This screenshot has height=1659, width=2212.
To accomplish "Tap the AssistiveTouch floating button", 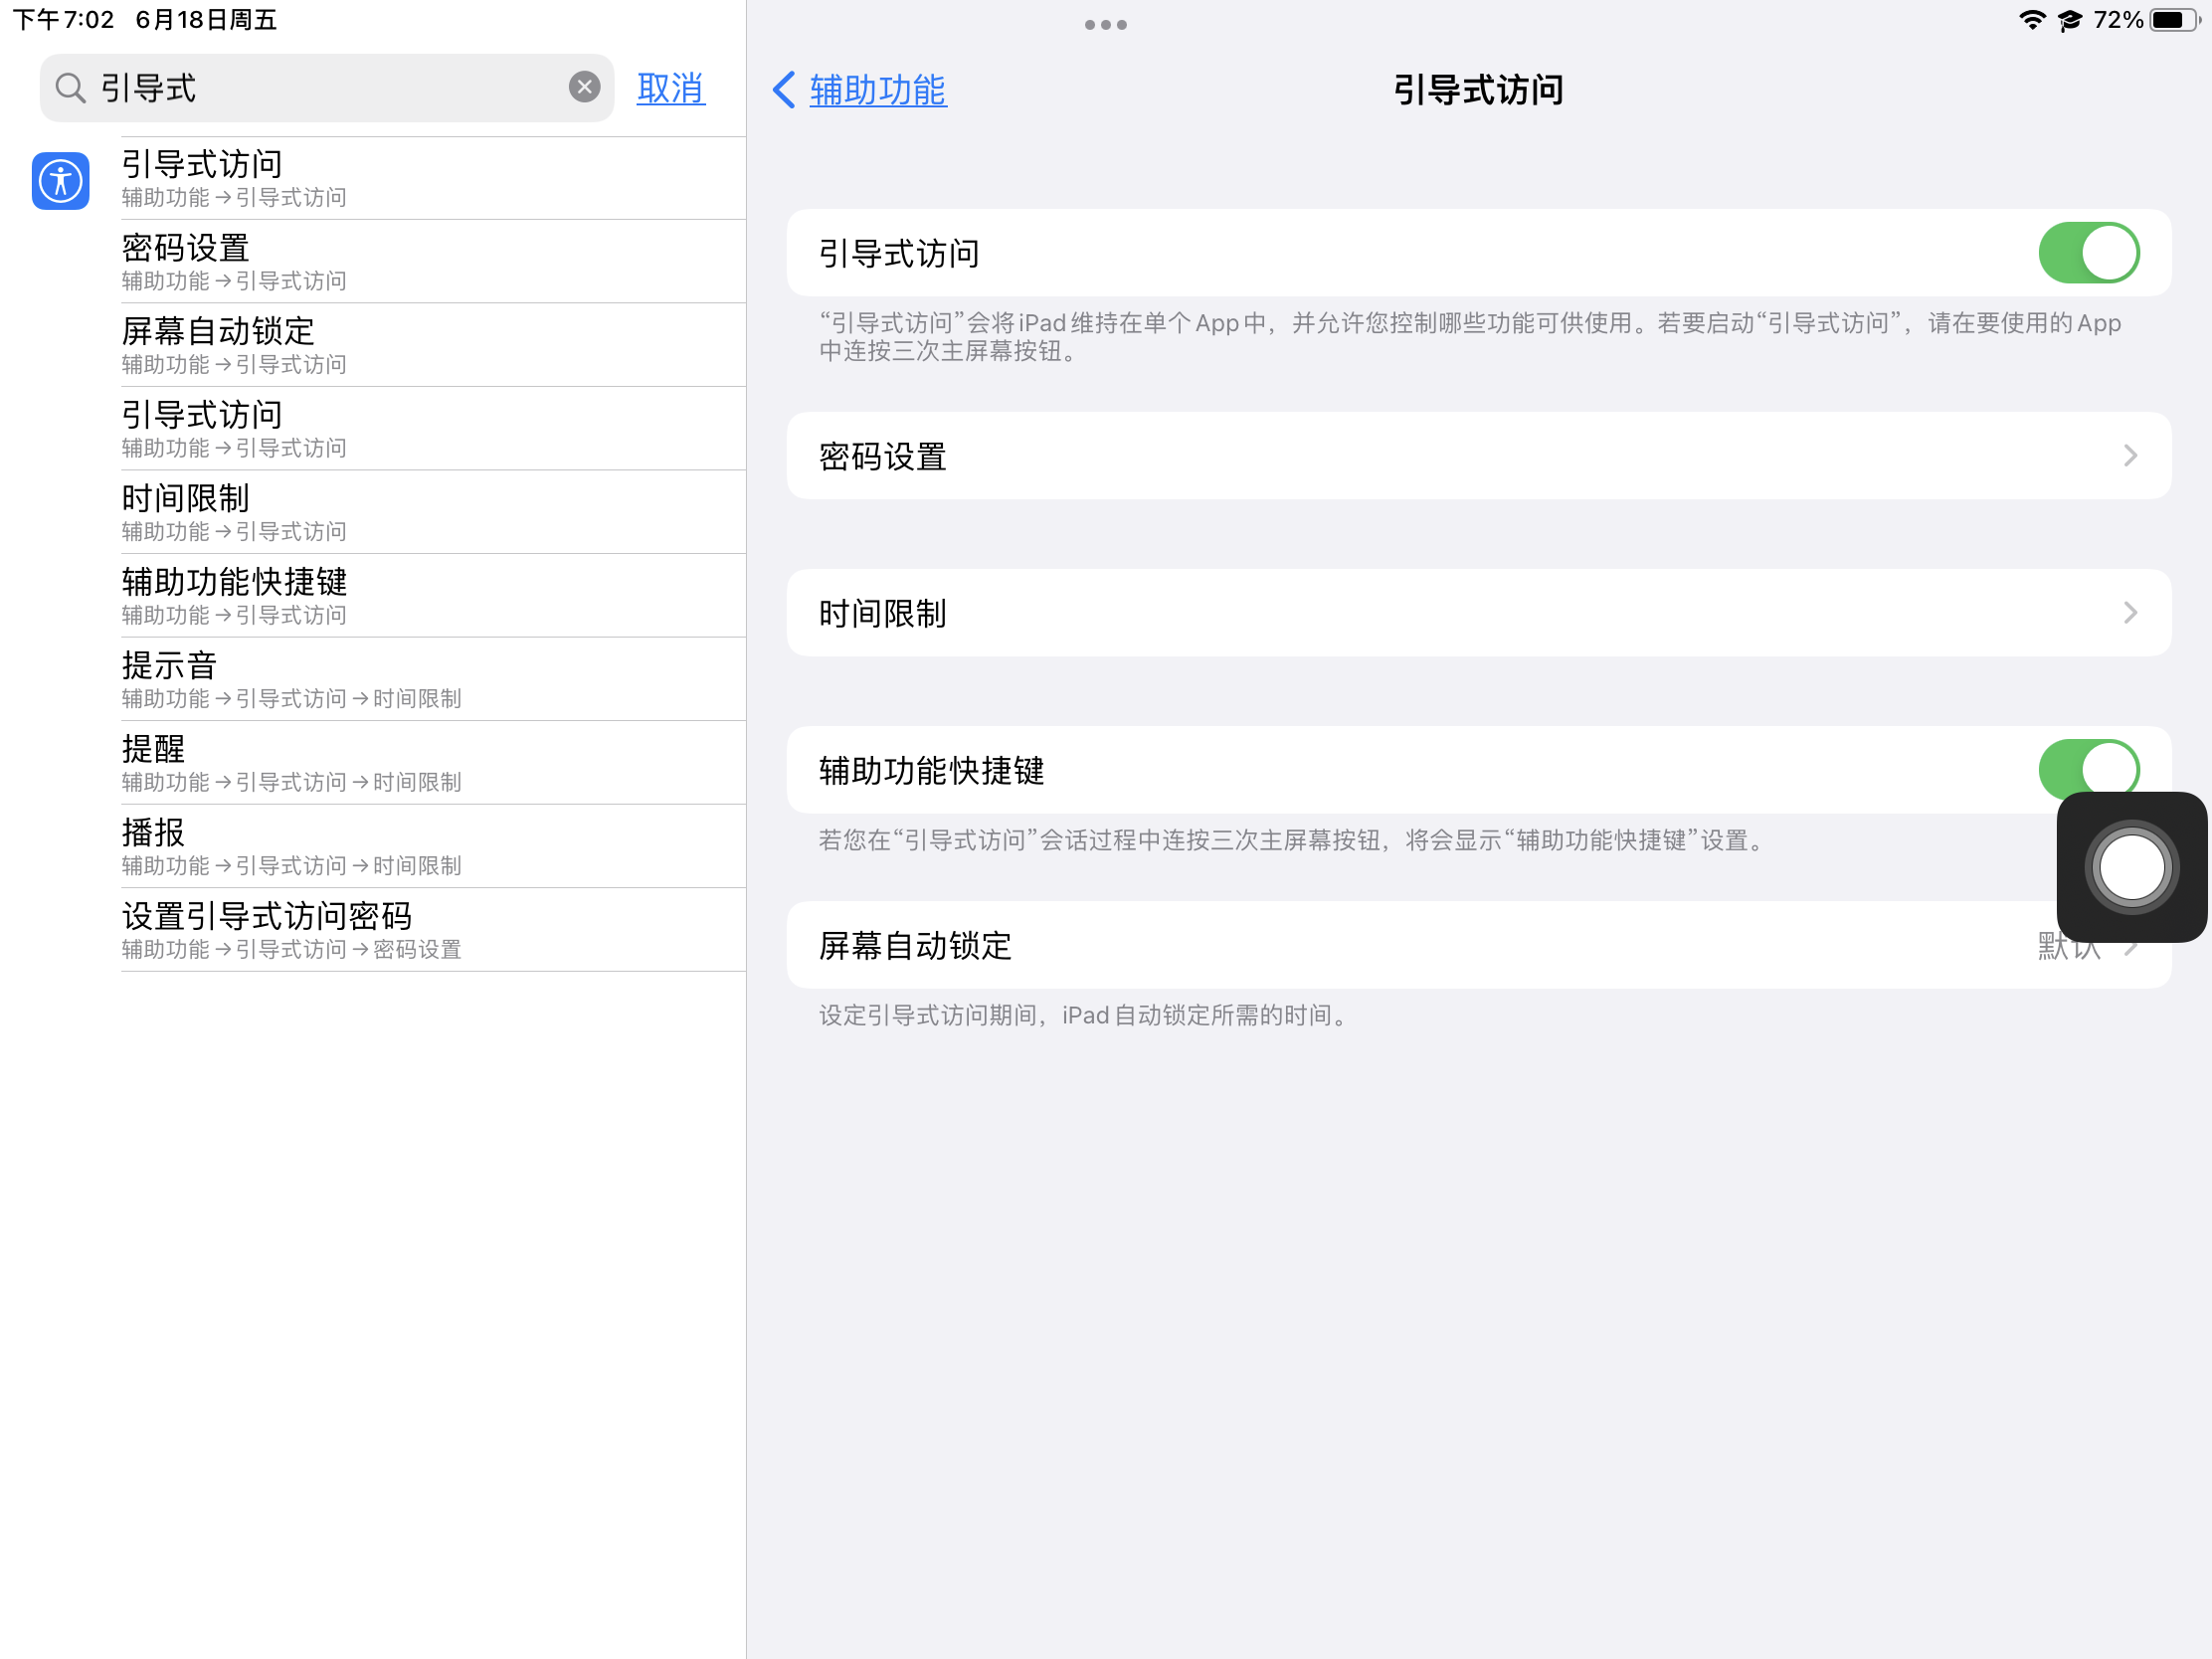I will [2131, 867].
